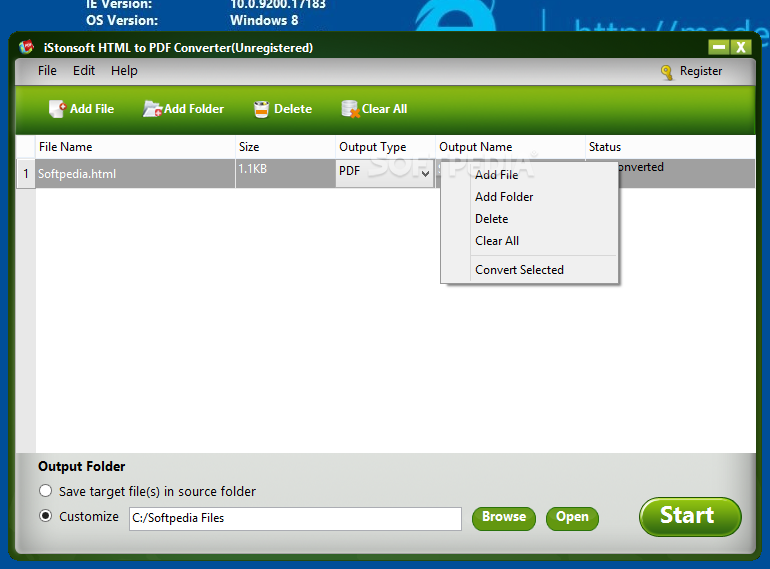
Task: Open the Edit menu
Action: tap(83, 71)
